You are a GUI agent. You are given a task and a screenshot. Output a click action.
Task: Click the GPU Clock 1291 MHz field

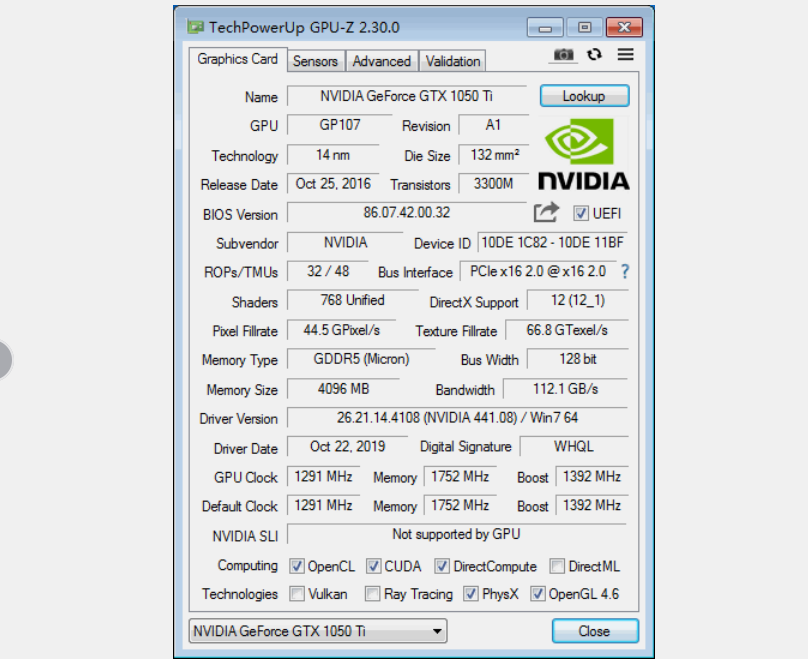(x=323, y=477)
